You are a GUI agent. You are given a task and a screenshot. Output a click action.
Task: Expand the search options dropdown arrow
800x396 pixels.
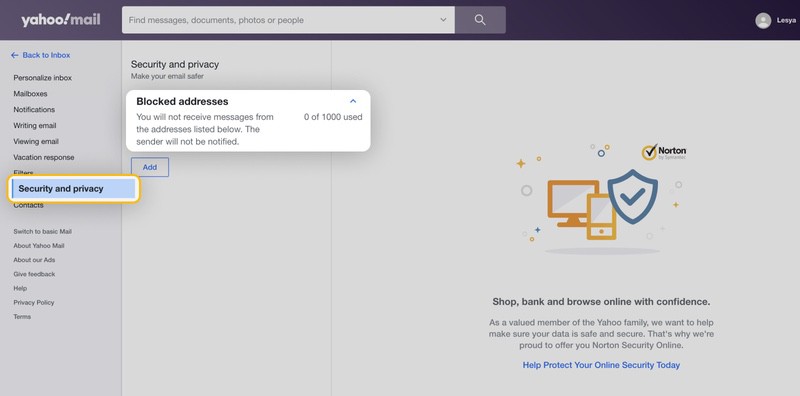point(443,20)
